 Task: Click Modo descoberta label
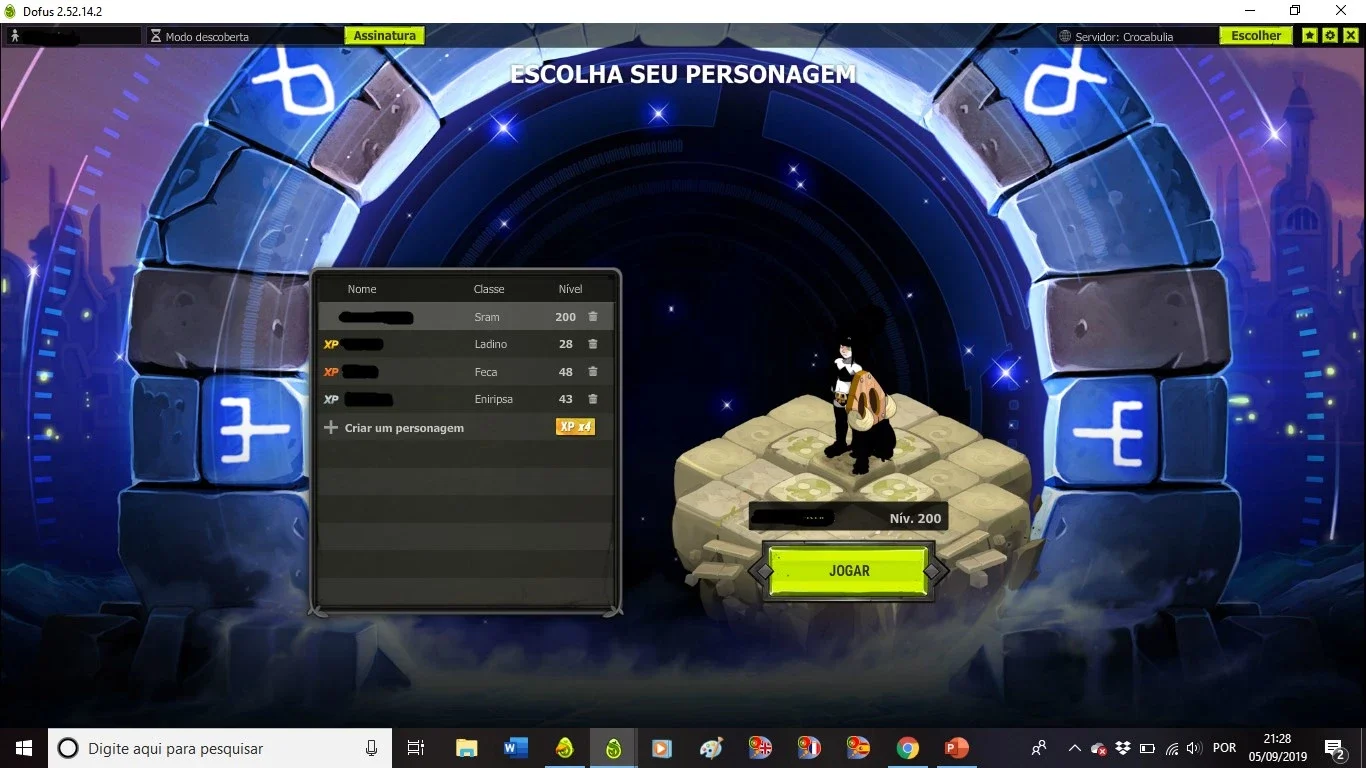(207, 37)
